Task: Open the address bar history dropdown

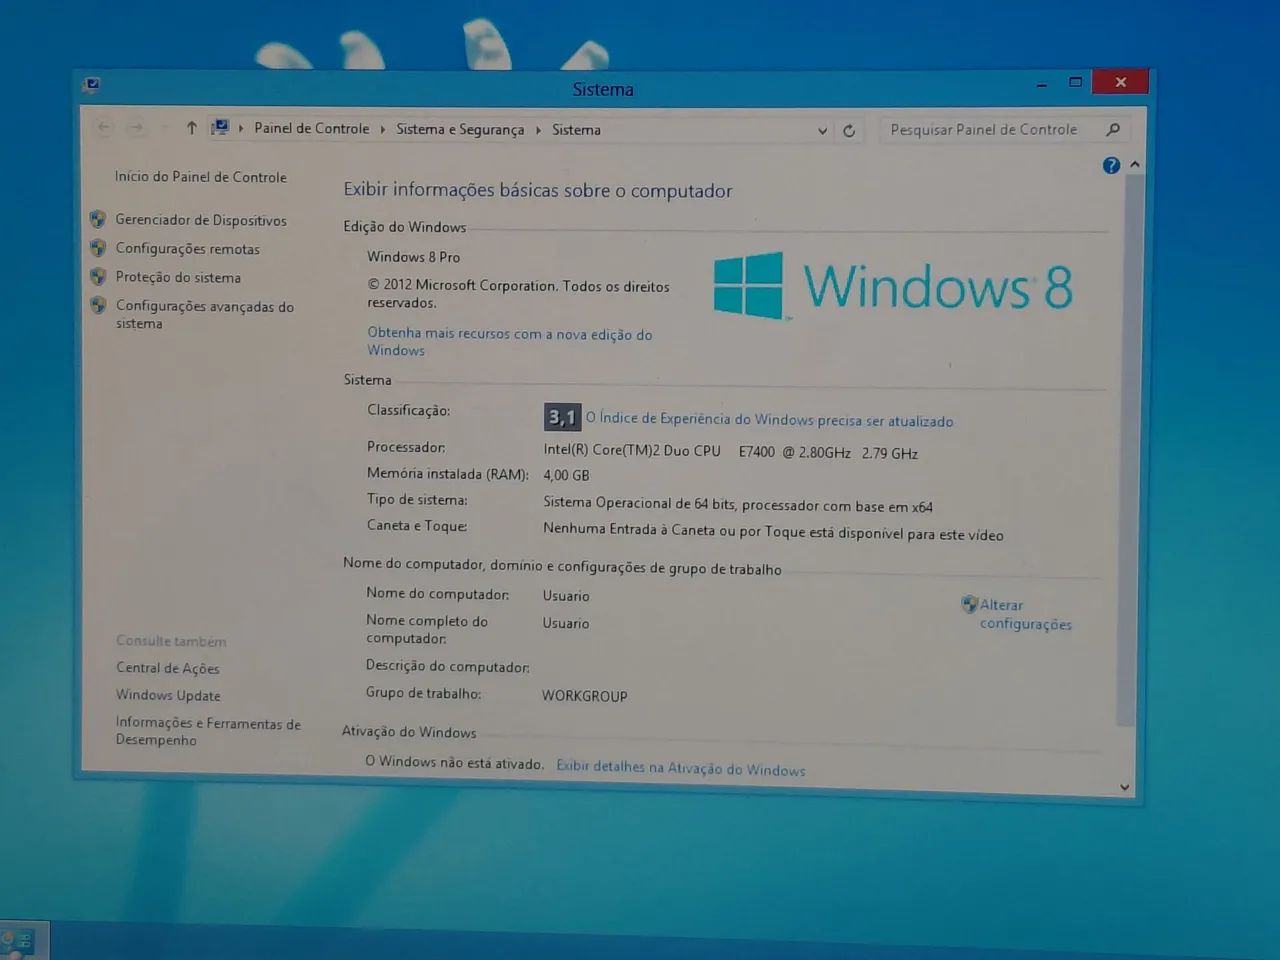Action: (822, 131)
